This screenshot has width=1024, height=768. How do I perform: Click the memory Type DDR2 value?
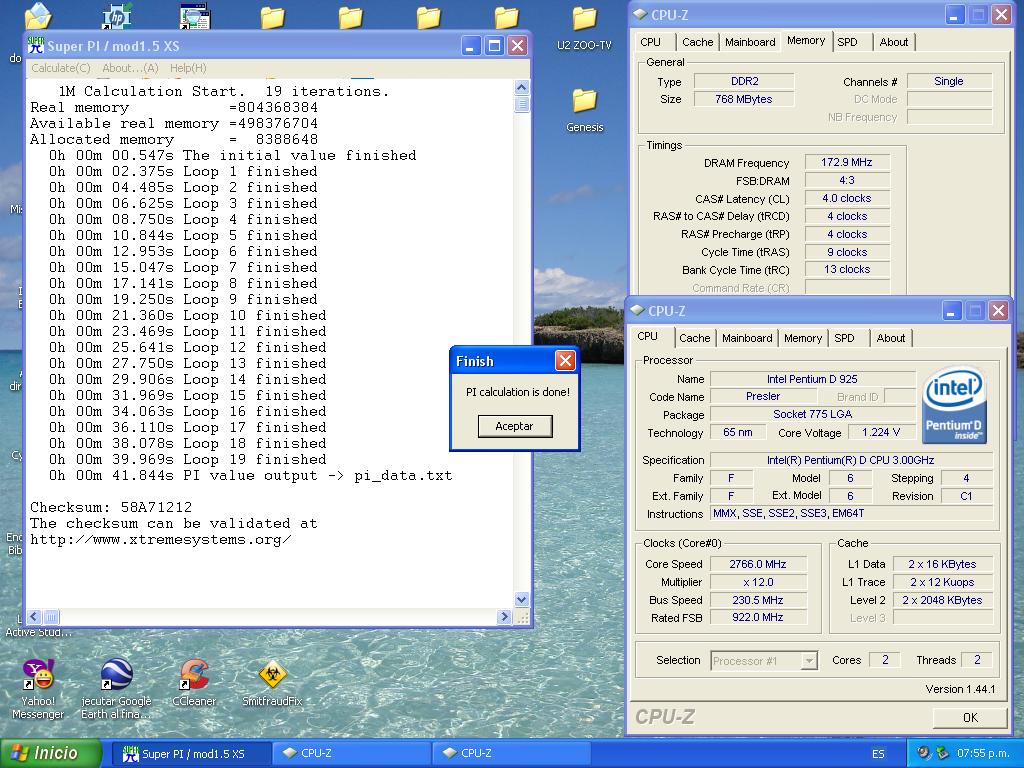(x=744, y=81)
